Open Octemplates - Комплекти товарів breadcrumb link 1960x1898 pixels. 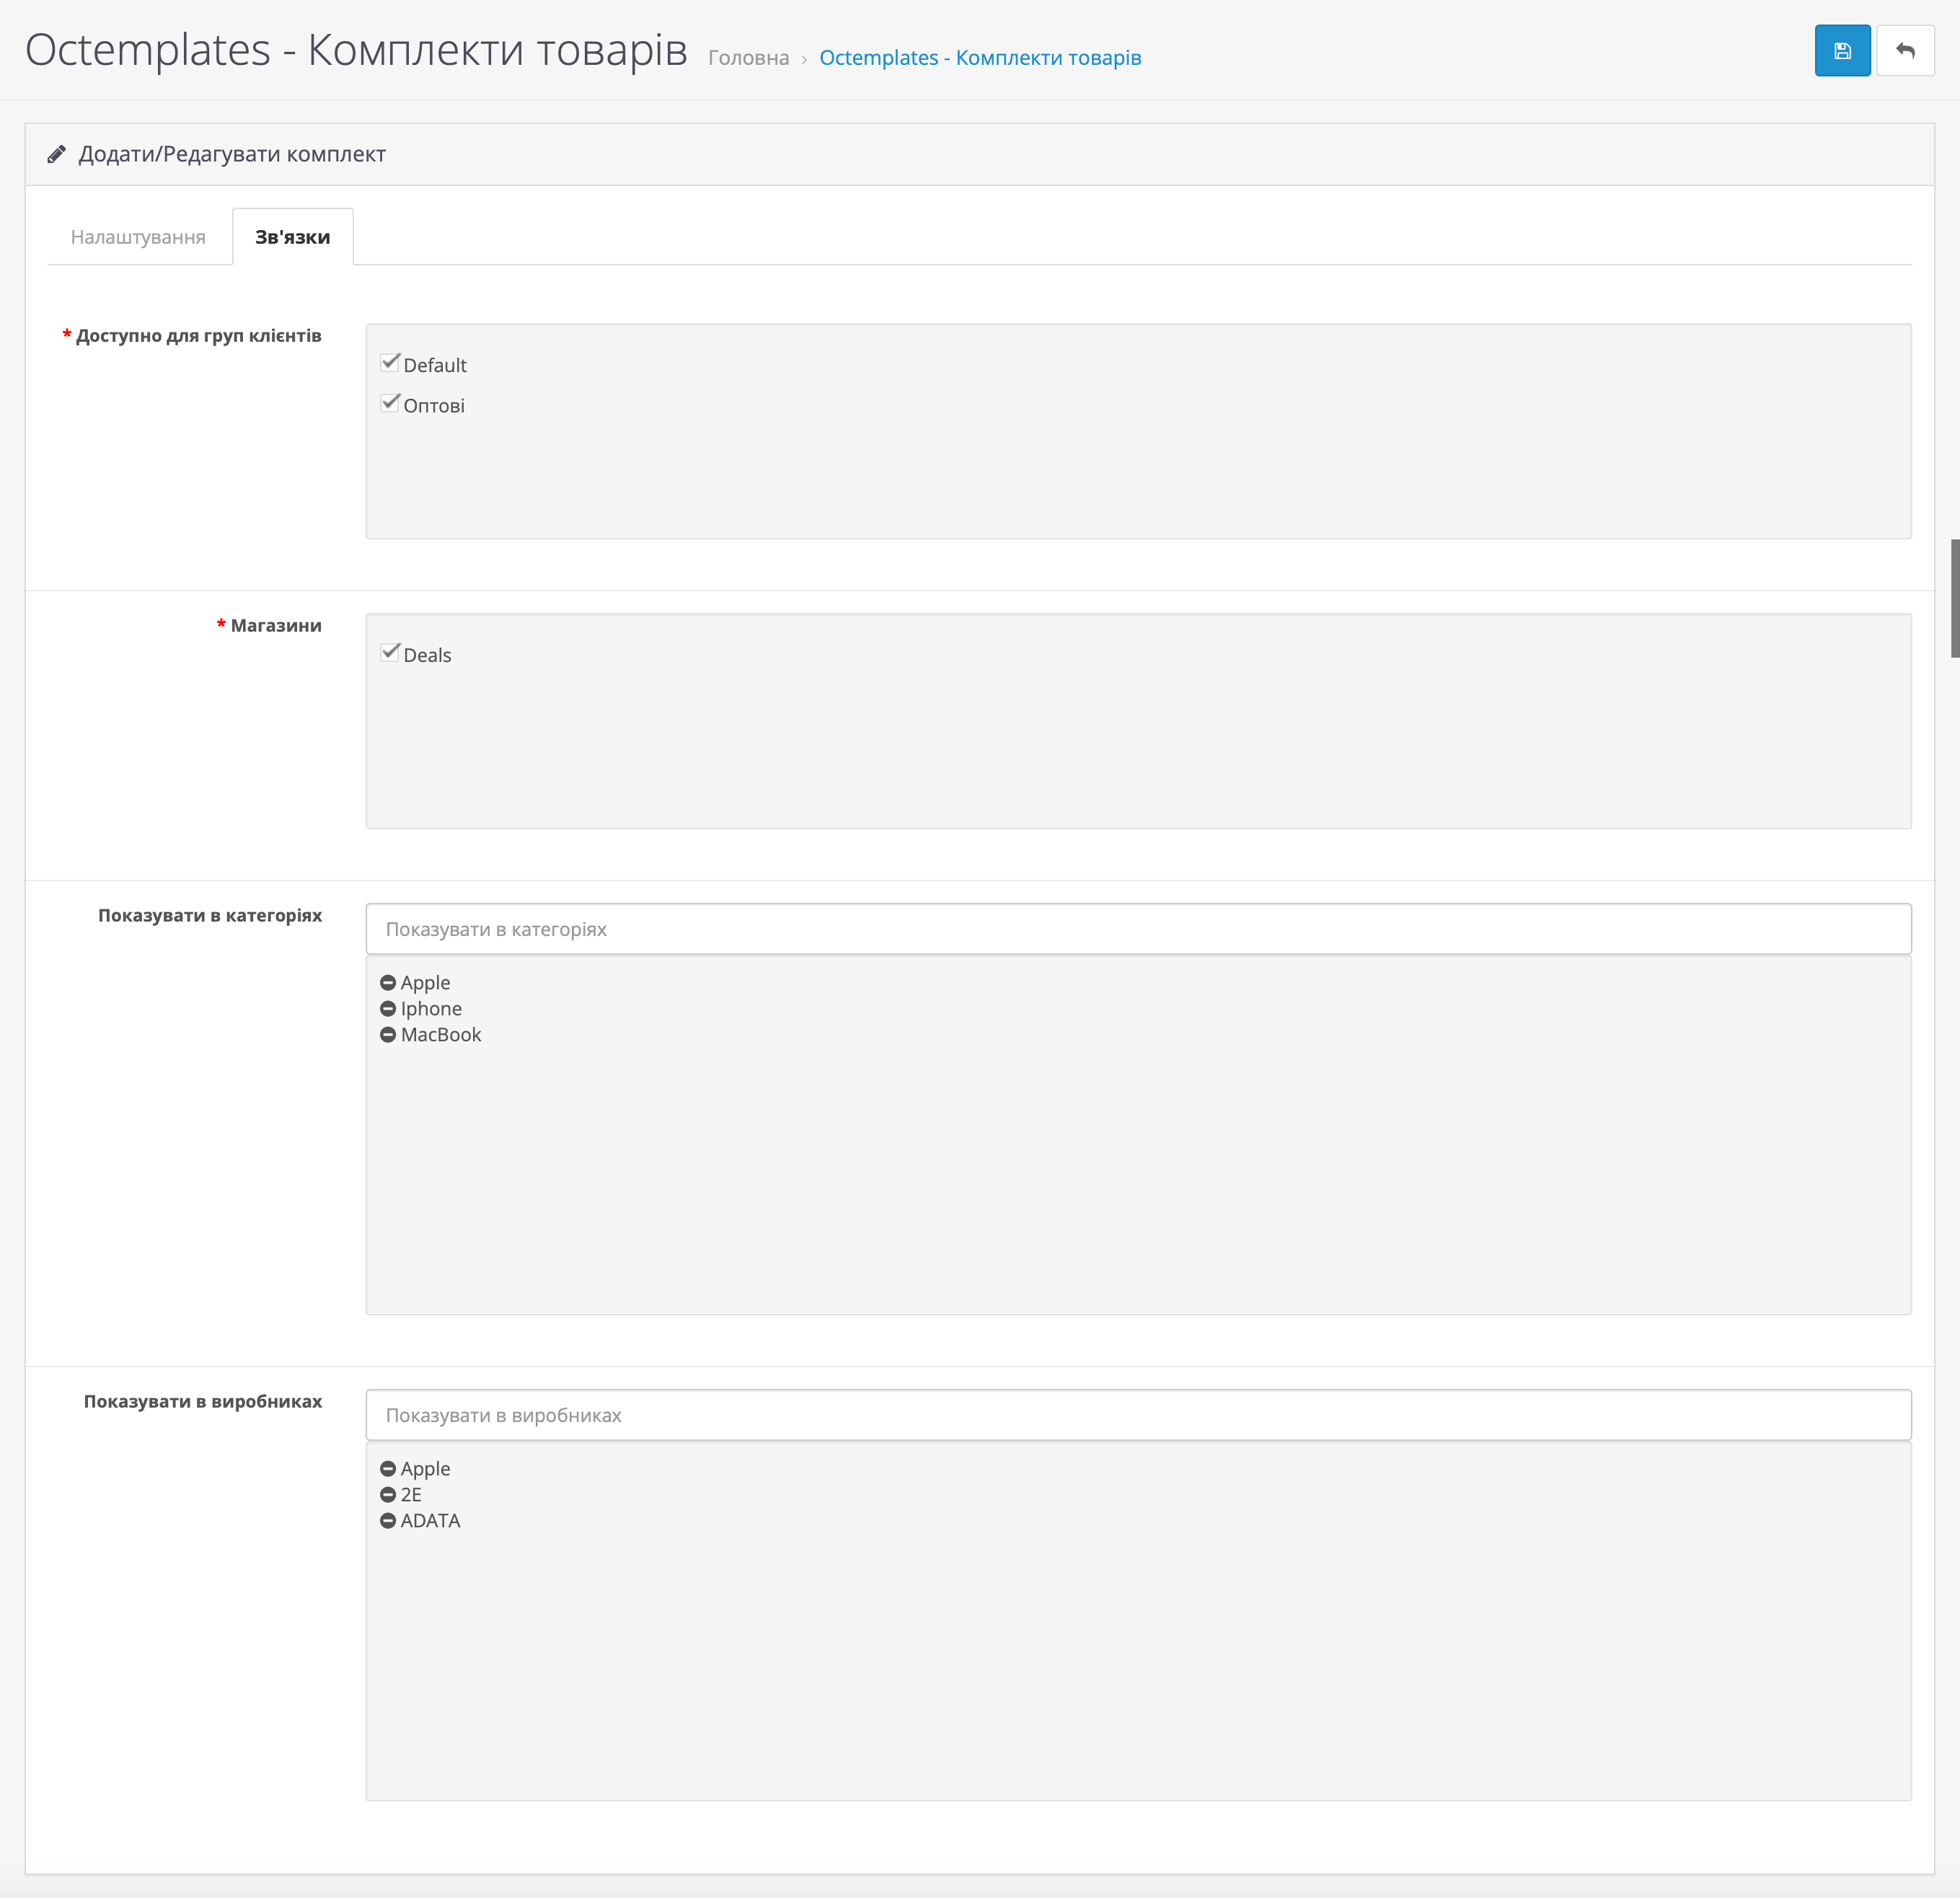(x=979, y=58)
